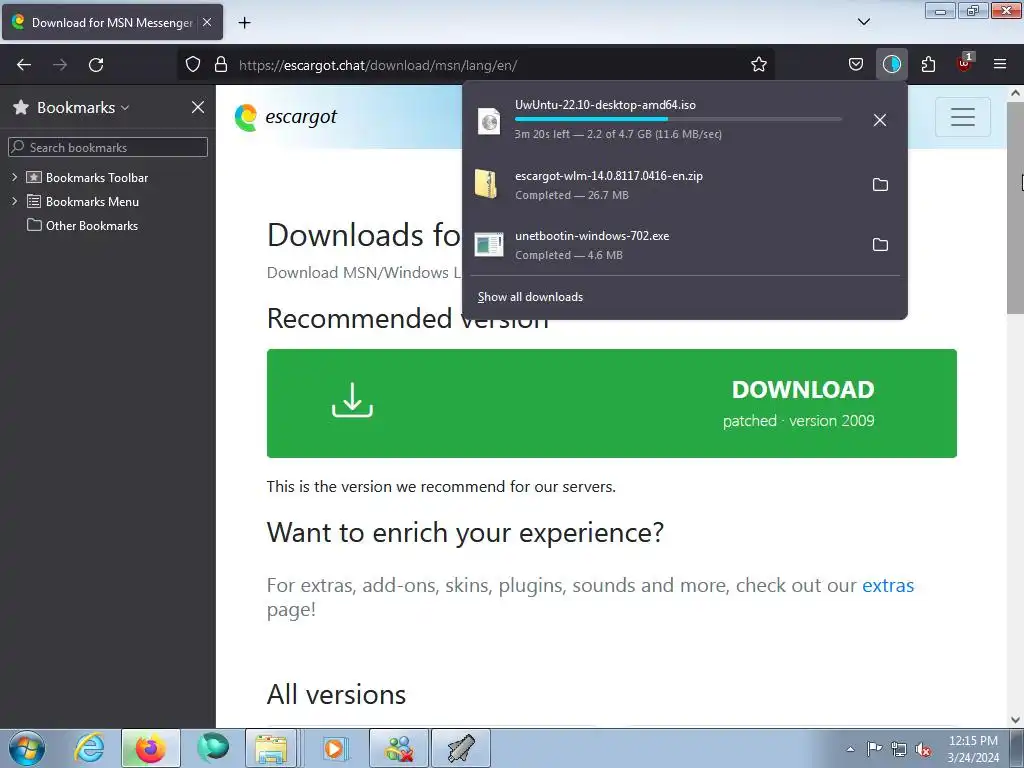
Task: Show unetbootin exe in folder
Action: pyautogui.click(x=880, y=245)
